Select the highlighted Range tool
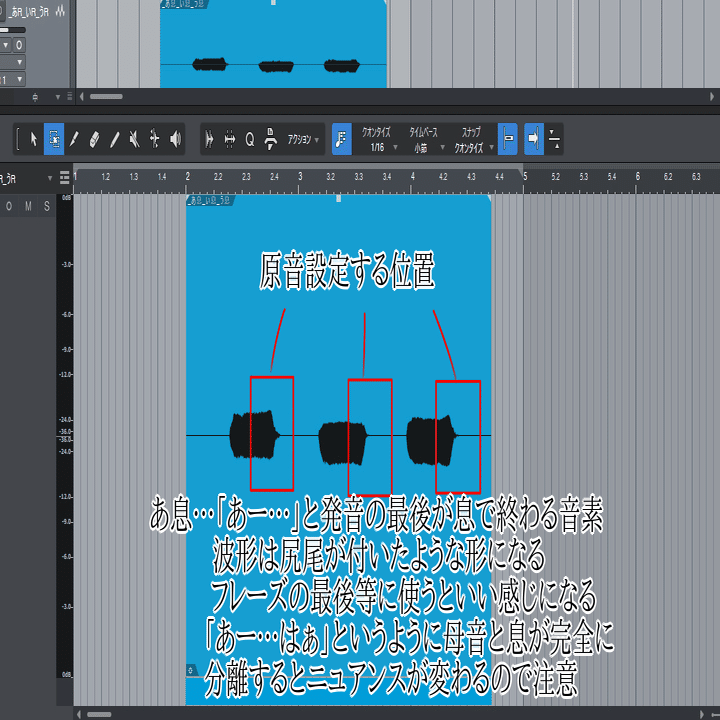The width and height of the screenshot is (720, 720). (x=54, y=139)
